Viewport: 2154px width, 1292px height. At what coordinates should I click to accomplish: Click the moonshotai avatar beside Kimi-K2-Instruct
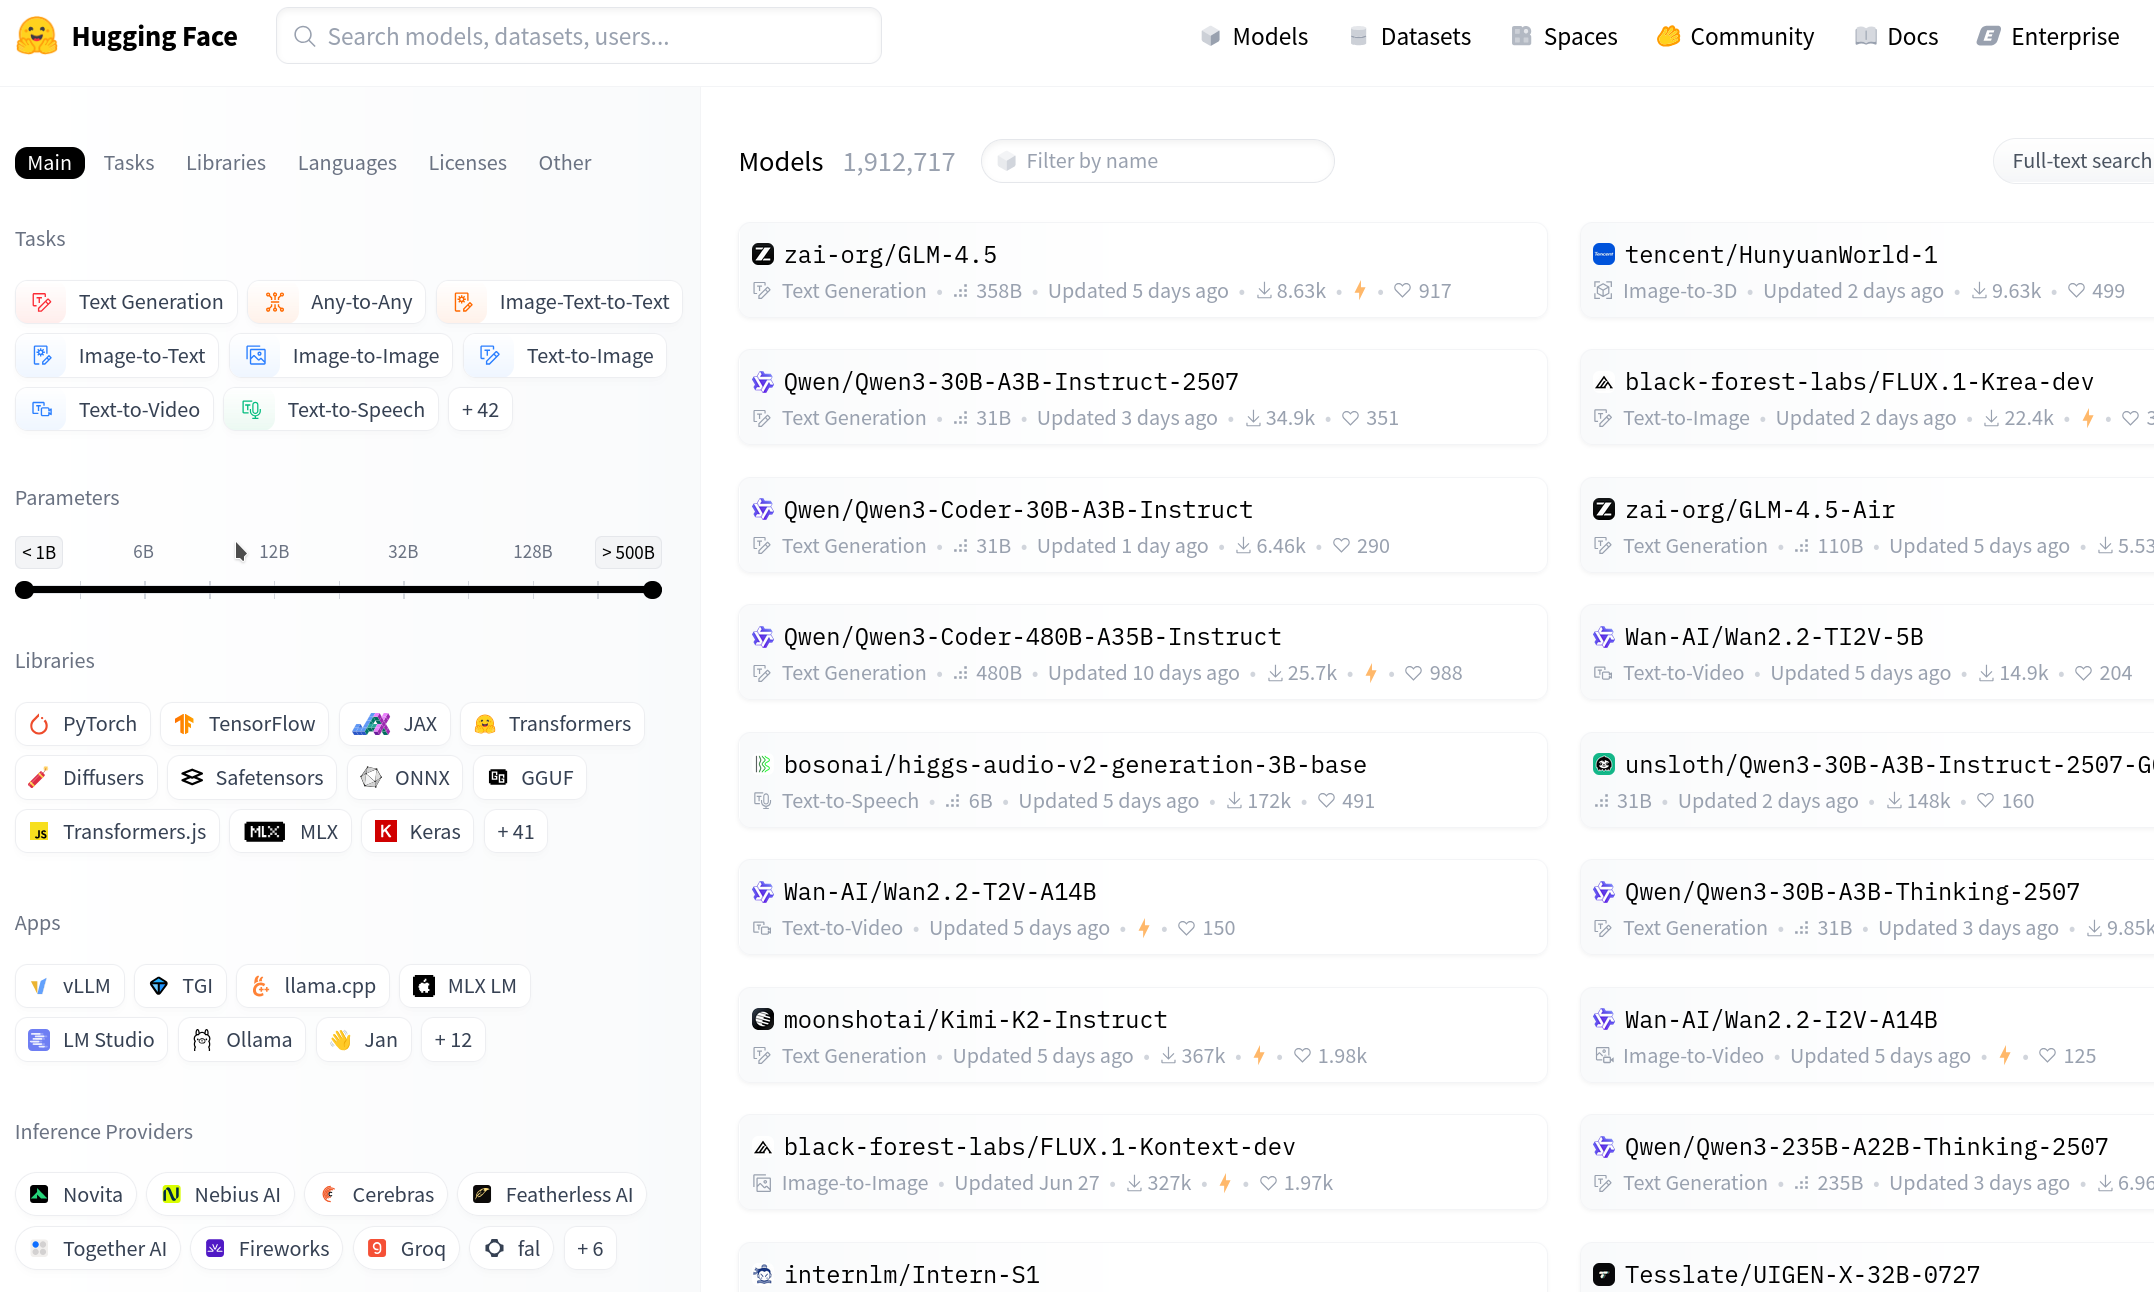click(763, 1019)
